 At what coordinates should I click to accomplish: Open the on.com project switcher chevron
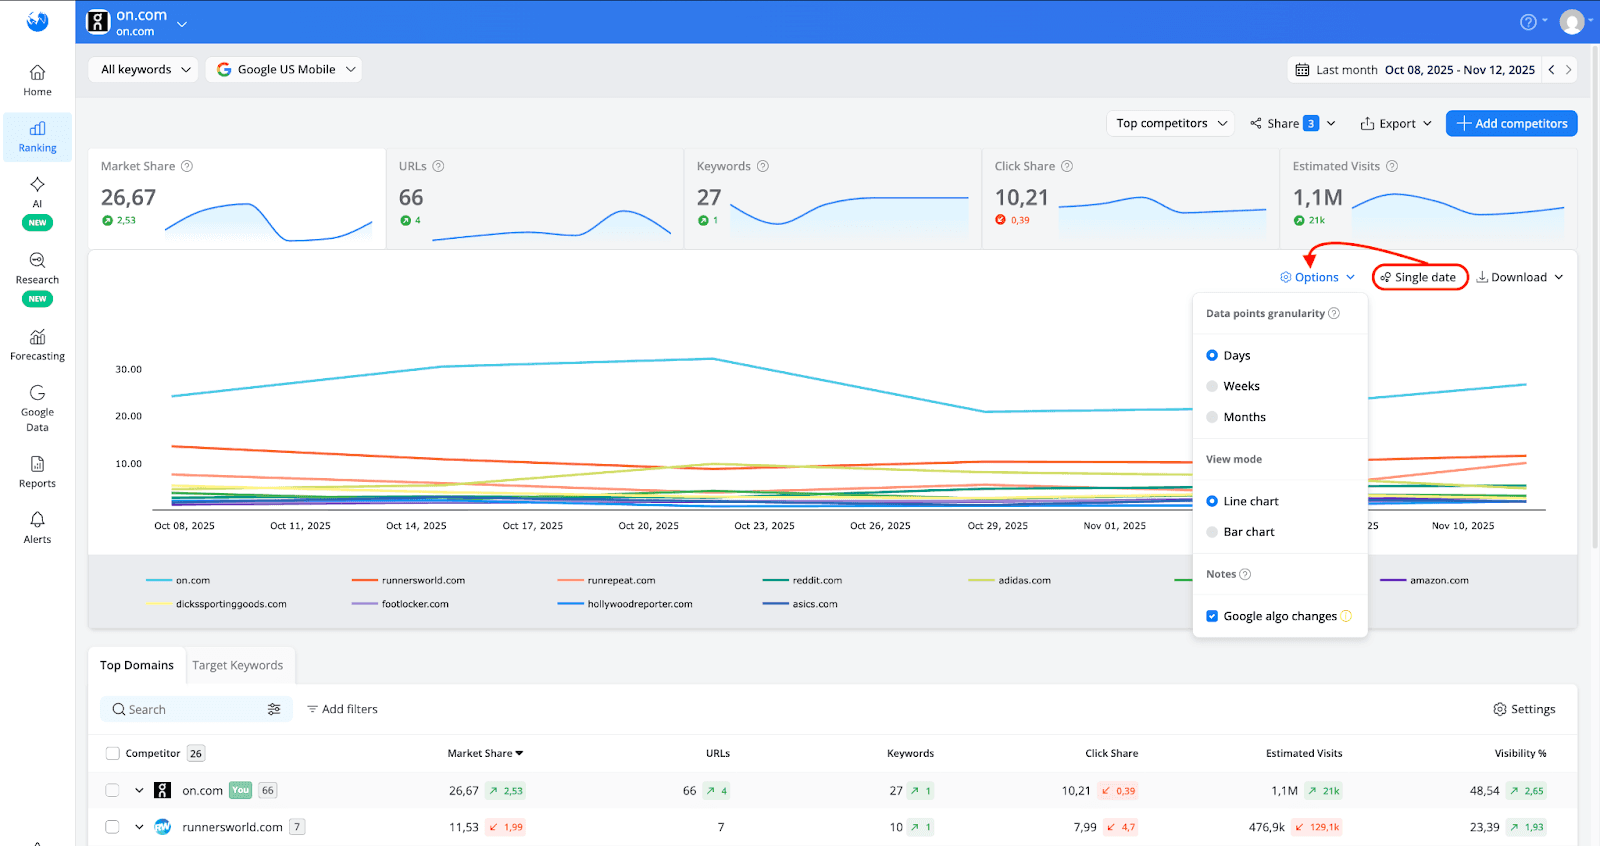pyautogui.click(x=182, y=23)
